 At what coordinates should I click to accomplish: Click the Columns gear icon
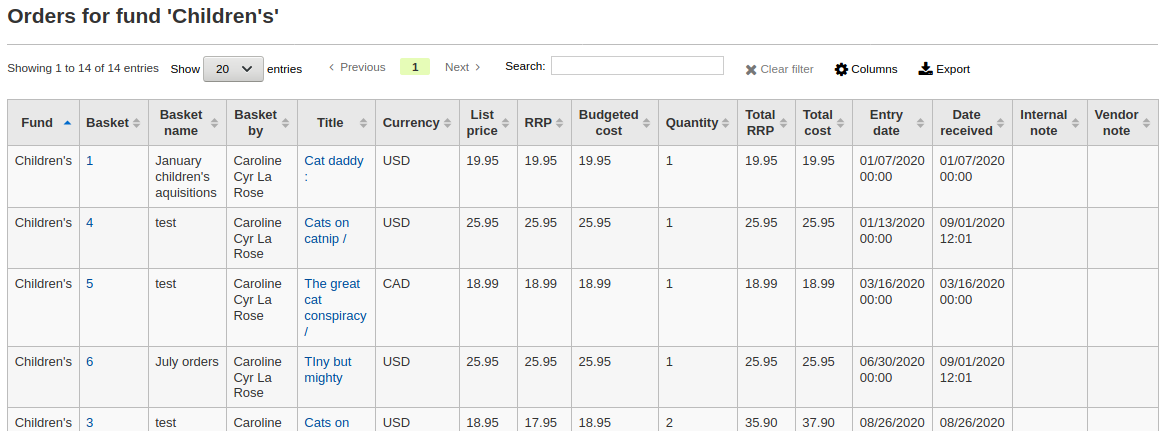(841, 70)
